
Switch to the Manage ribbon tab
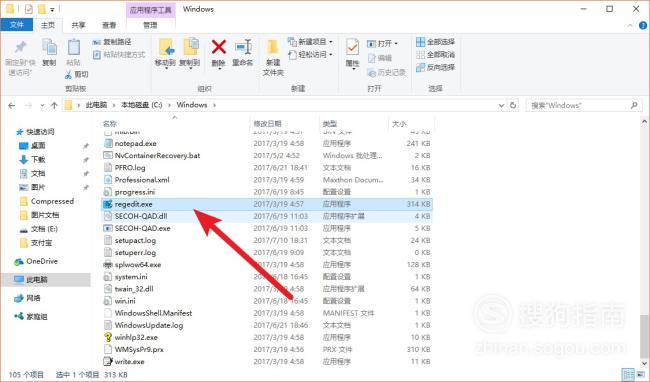point(150,25)
